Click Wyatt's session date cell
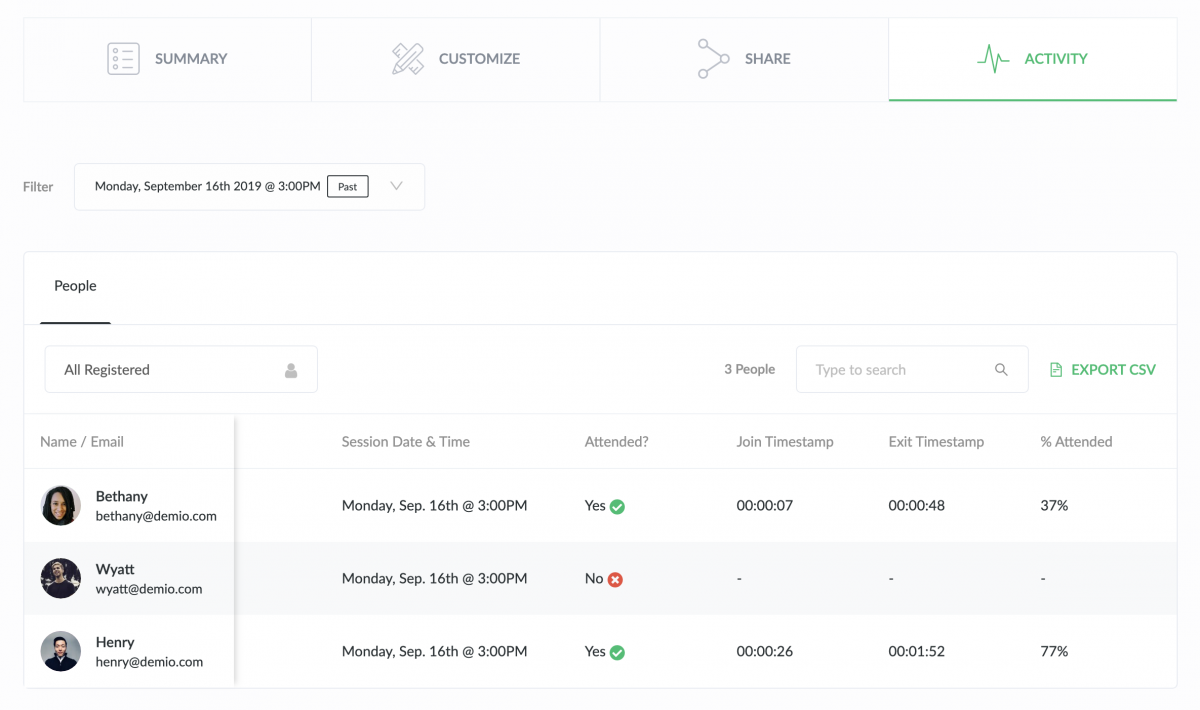Image resolution: width=1200 pixels, height=710 pixels. coord(434,579)
